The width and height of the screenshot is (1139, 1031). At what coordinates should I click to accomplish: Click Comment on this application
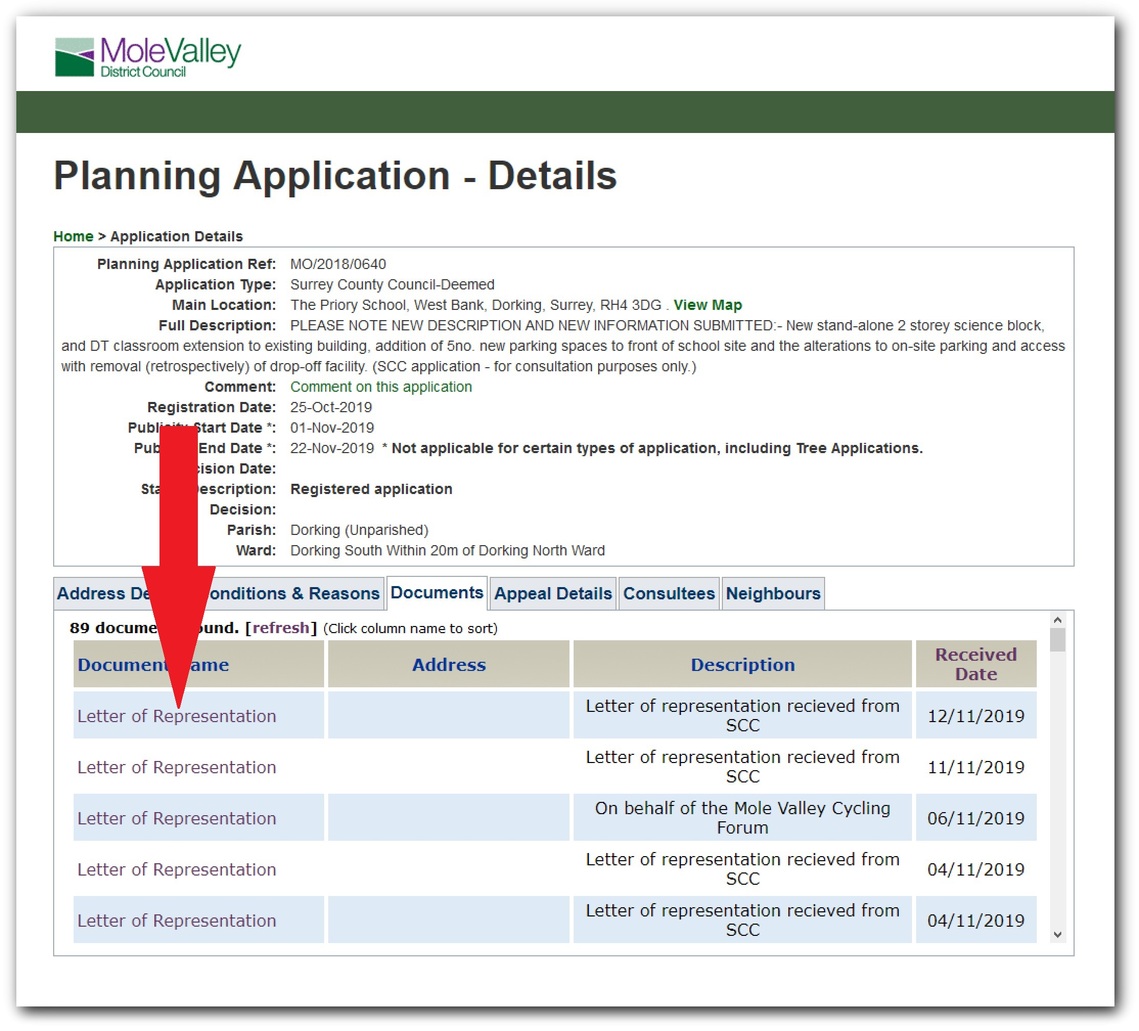(x=381, y=387)
